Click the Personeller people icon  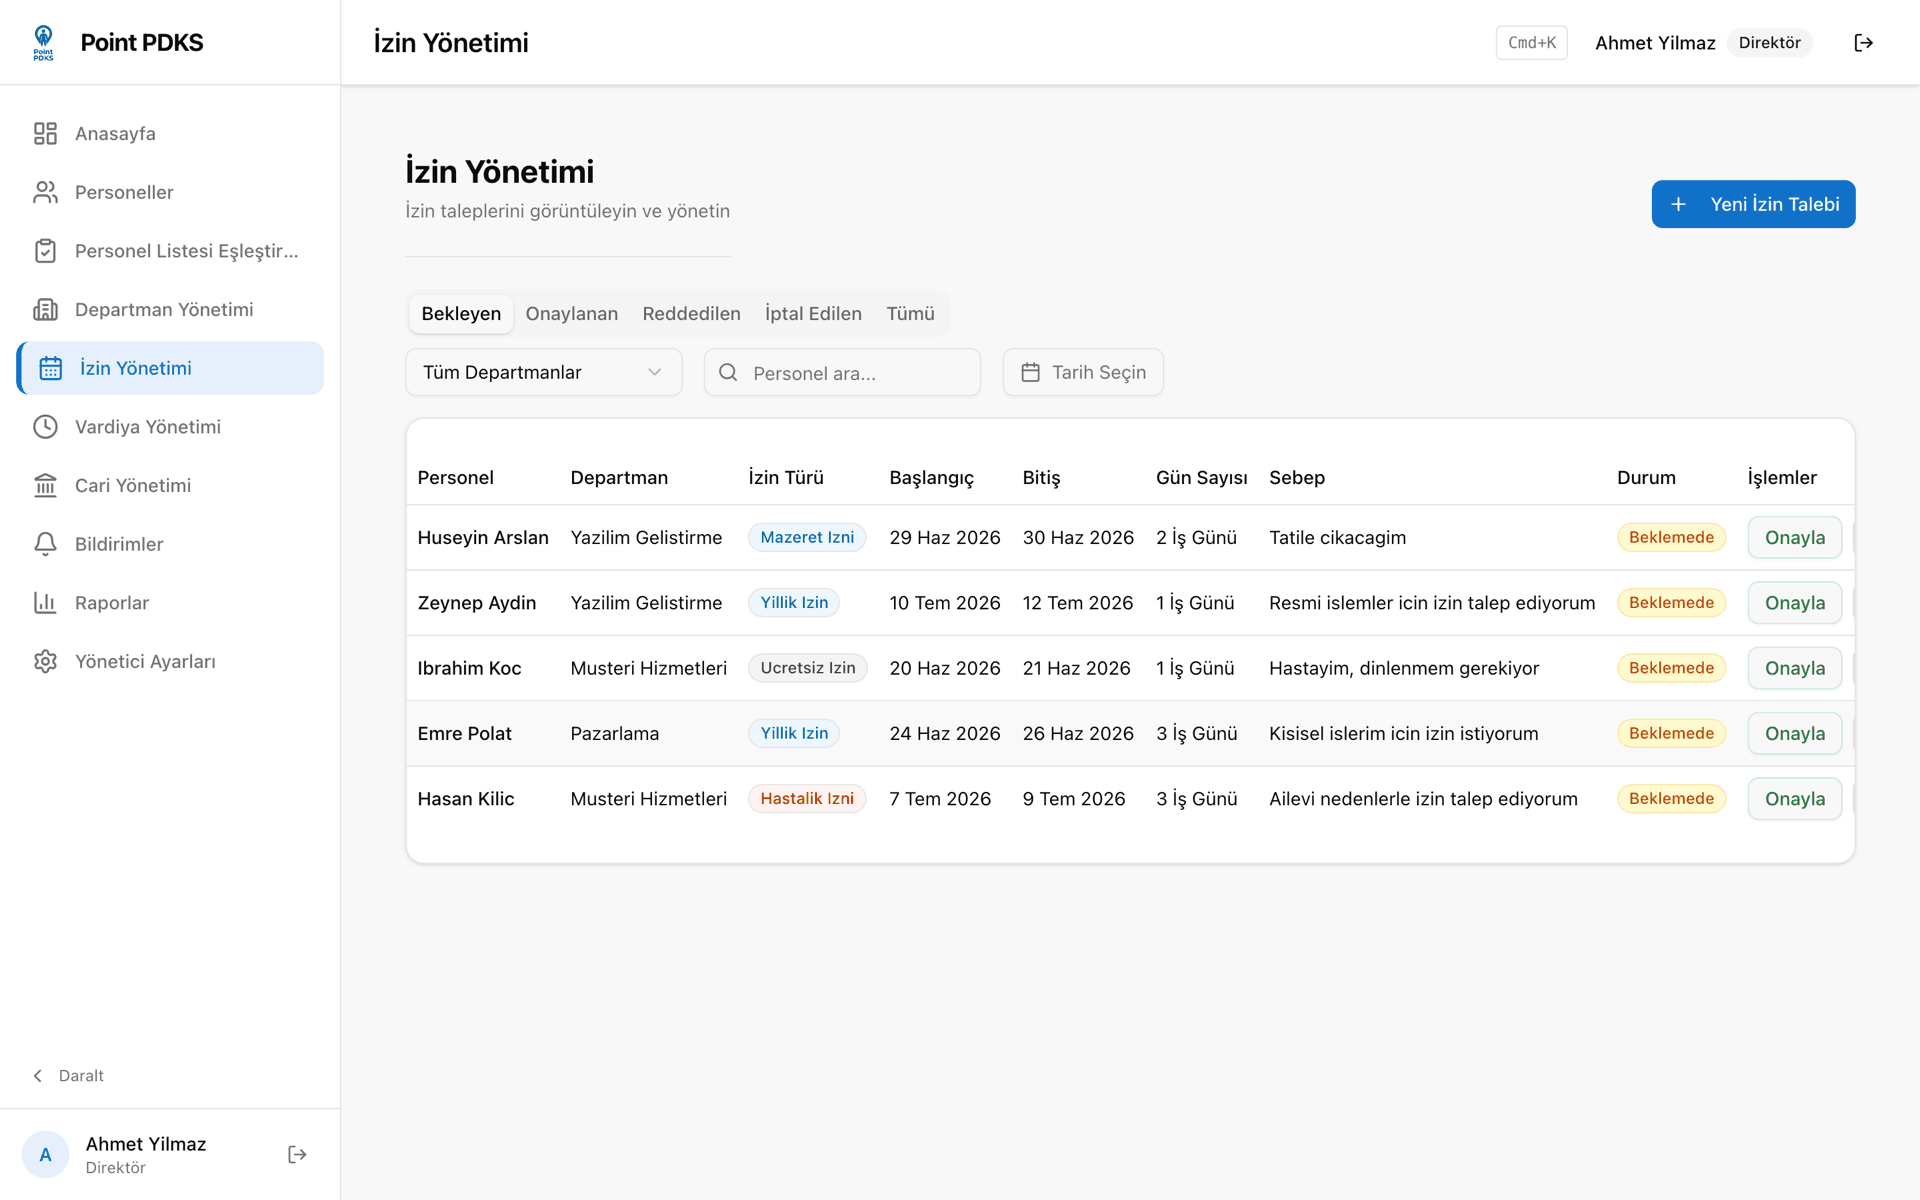click(45, 192)
